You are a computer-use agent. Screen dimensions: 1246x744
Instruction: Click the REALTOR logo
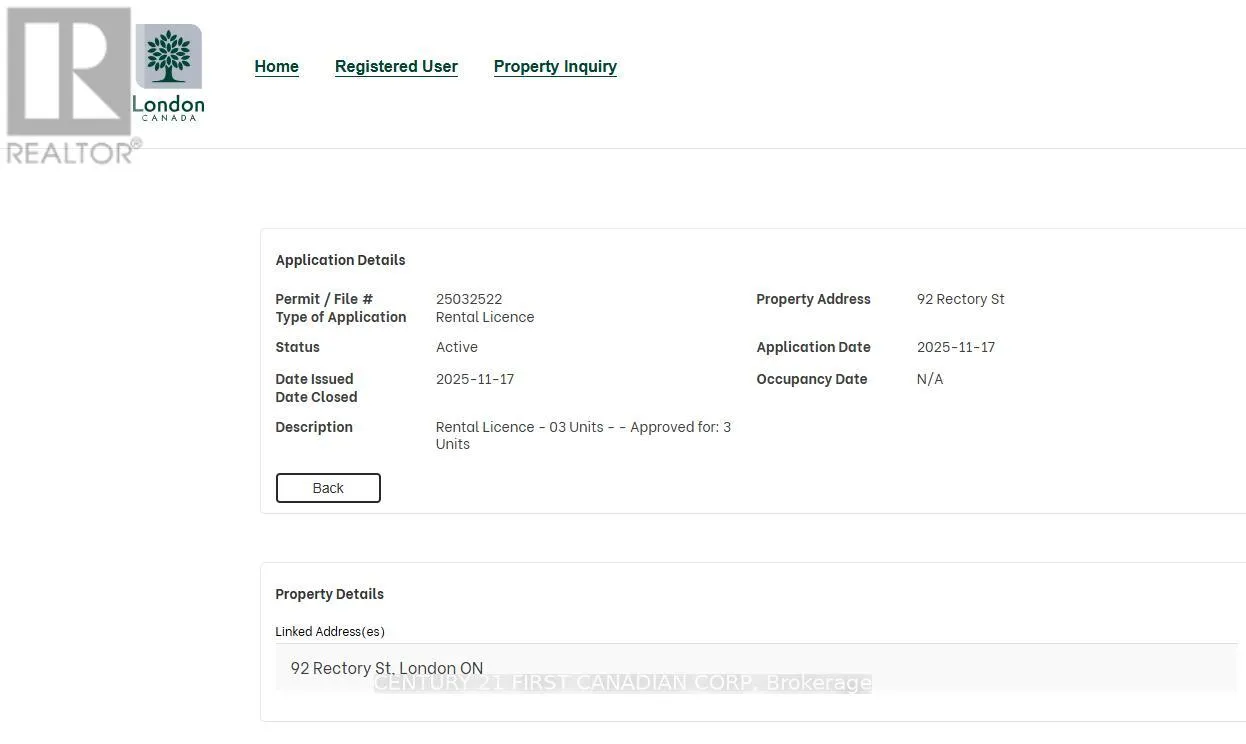(x=70, y=85)
